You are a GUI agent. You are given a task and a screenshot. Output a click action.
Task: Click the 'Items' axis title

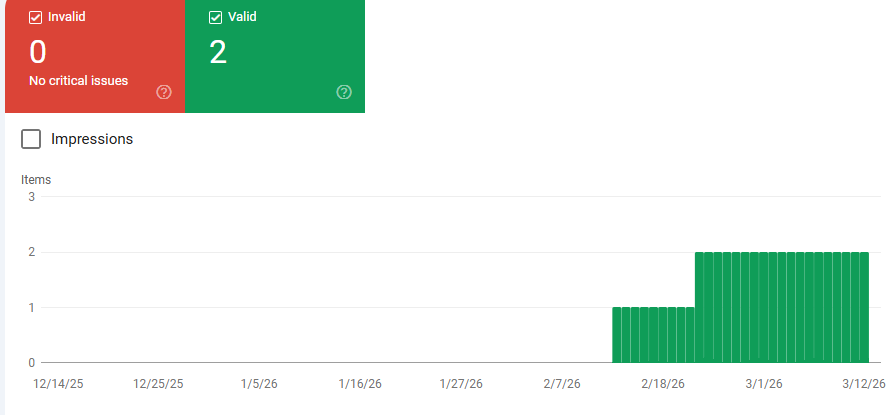[x=36, y=180]
